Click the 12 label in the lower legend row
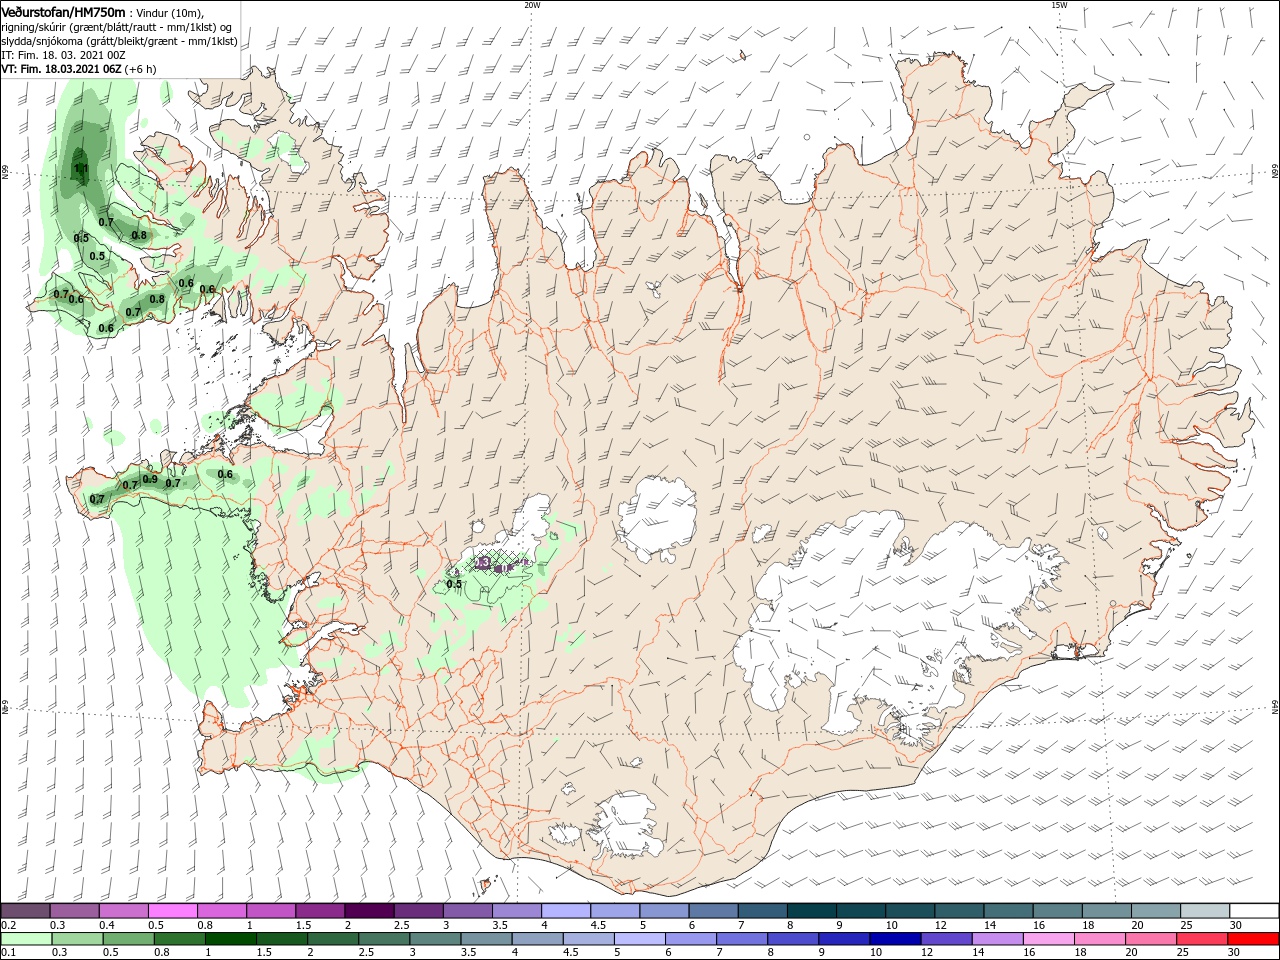Screen dimensions: 1280x960 click(927, 952)
